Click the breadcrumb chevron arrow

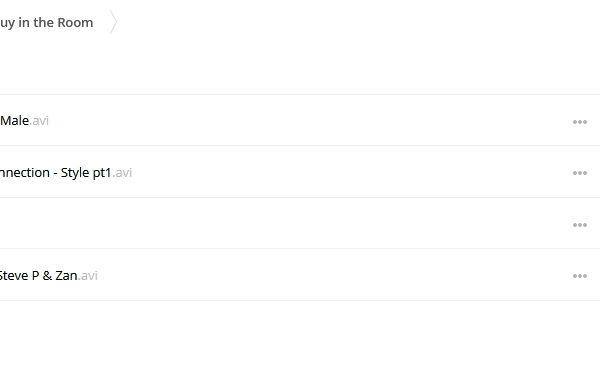[113, 22]
